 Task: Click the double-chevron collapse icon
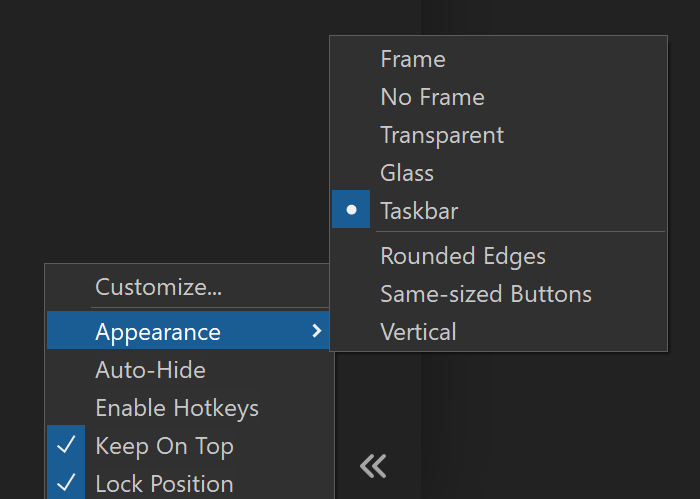[x=373, y=465]
